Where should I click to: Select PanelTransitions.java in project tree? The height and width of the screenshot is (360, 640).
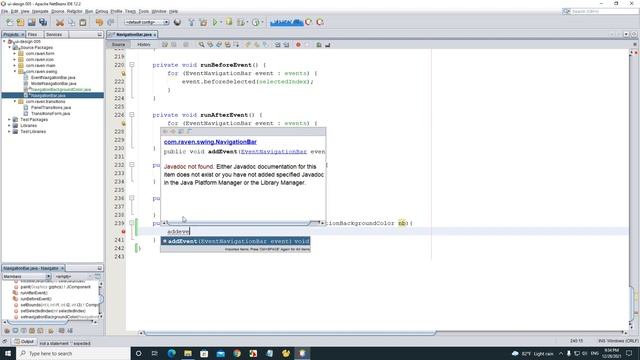coord(51,107)
